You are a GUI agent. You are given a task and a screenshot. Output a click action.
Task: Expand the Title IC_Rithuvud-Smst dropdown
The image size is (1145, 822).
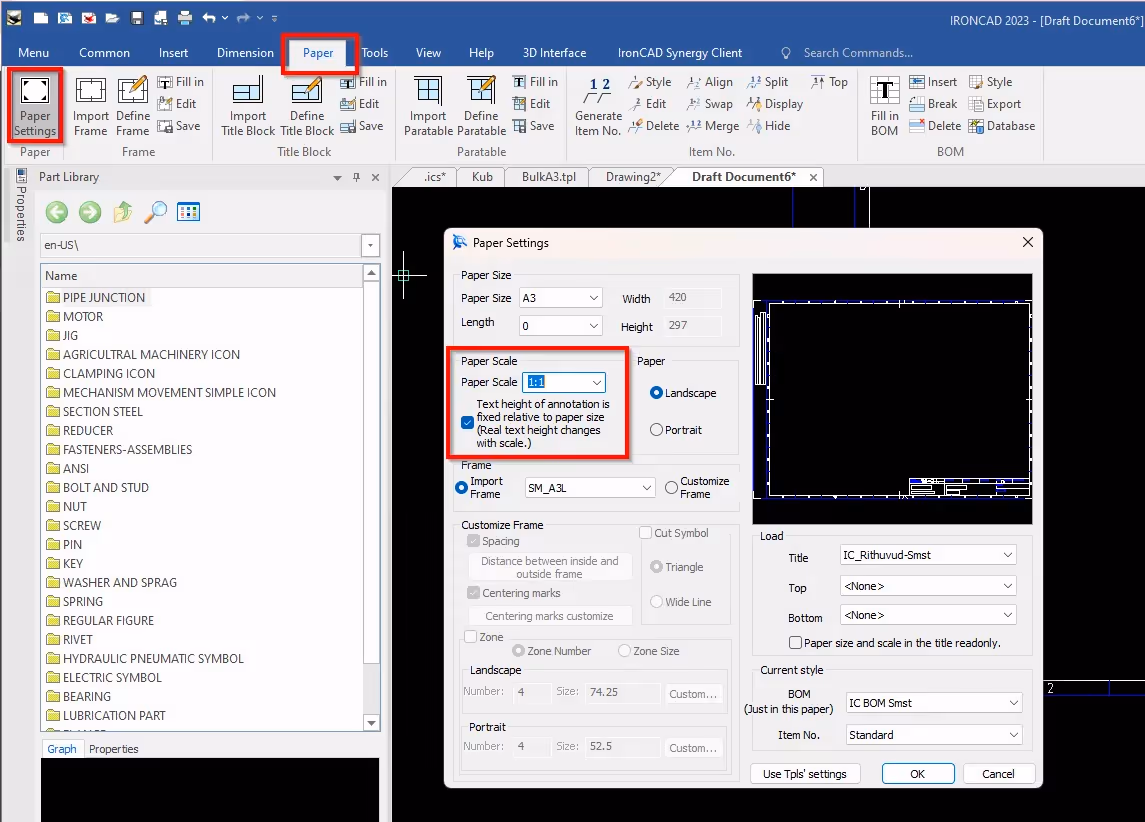(1006, 555)
